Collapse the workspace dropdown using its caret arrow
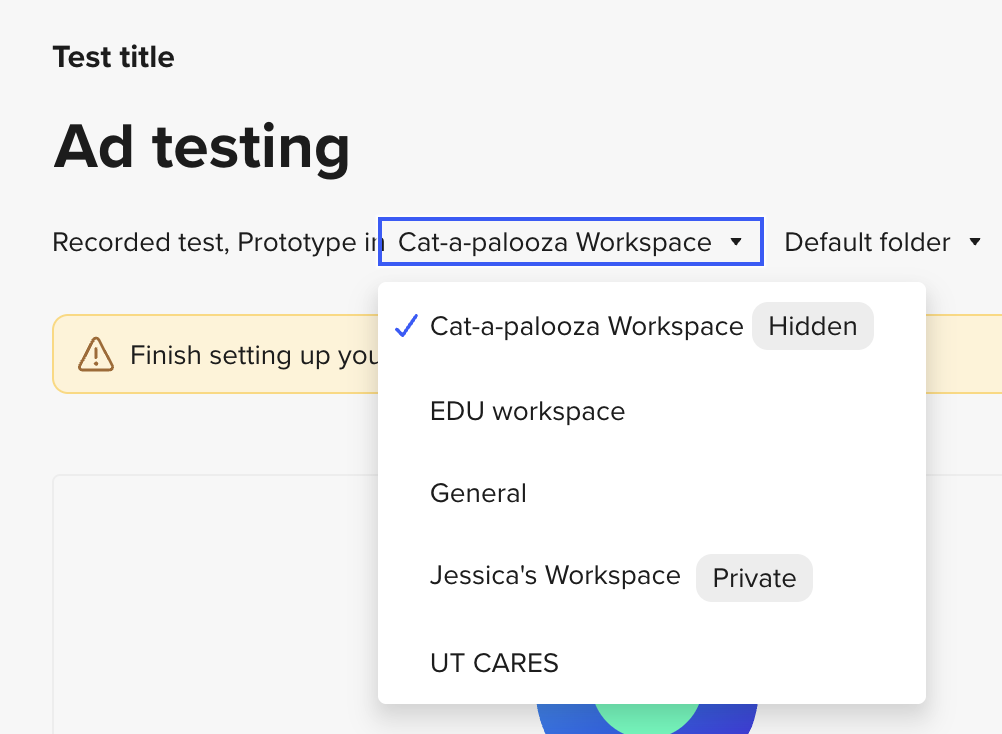1002x734 pixels. tap(736, 242)
